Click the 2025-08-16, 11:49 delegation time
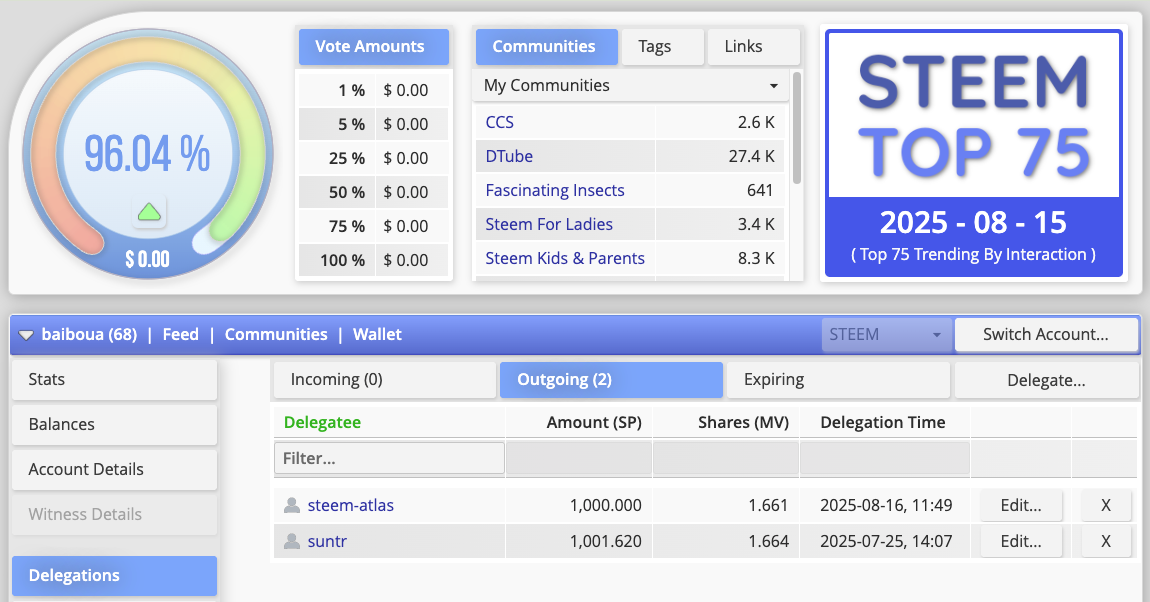The width and height of the screenshot is (1150, 602). pyautogui.click(x=886, y=505)
